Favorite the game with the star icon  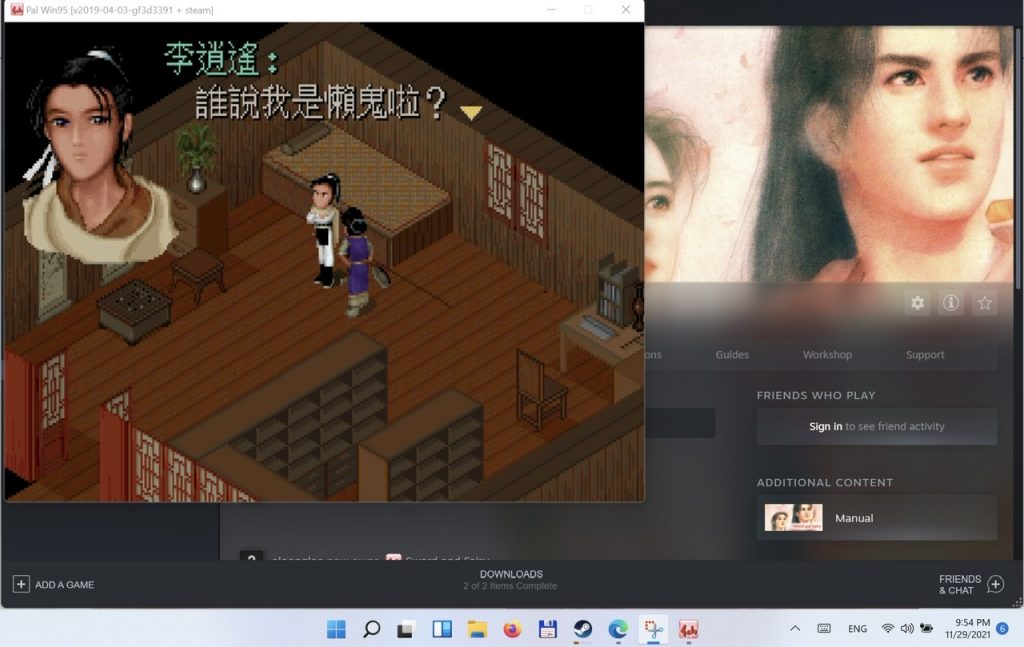click(985, 303)
